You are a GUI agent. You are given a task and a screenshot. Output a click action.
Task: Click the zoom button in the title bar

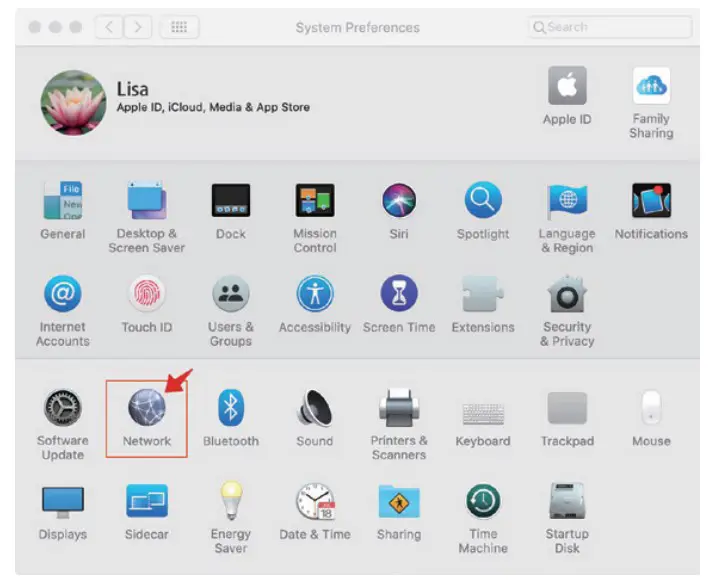(x=76, y=27)
